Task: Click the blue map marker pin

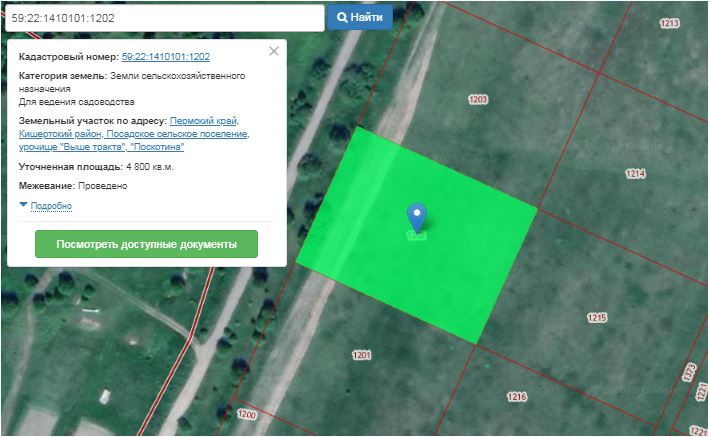Action: click(417, 216)
